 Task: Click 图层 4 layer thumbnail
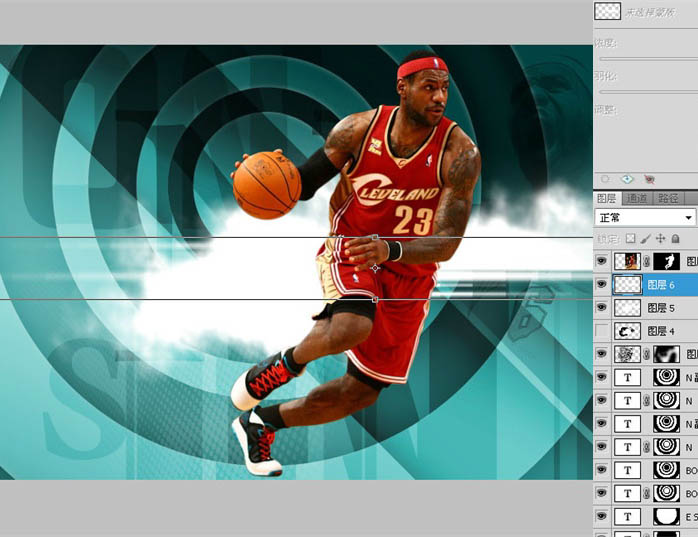click(x=627, y=331)
